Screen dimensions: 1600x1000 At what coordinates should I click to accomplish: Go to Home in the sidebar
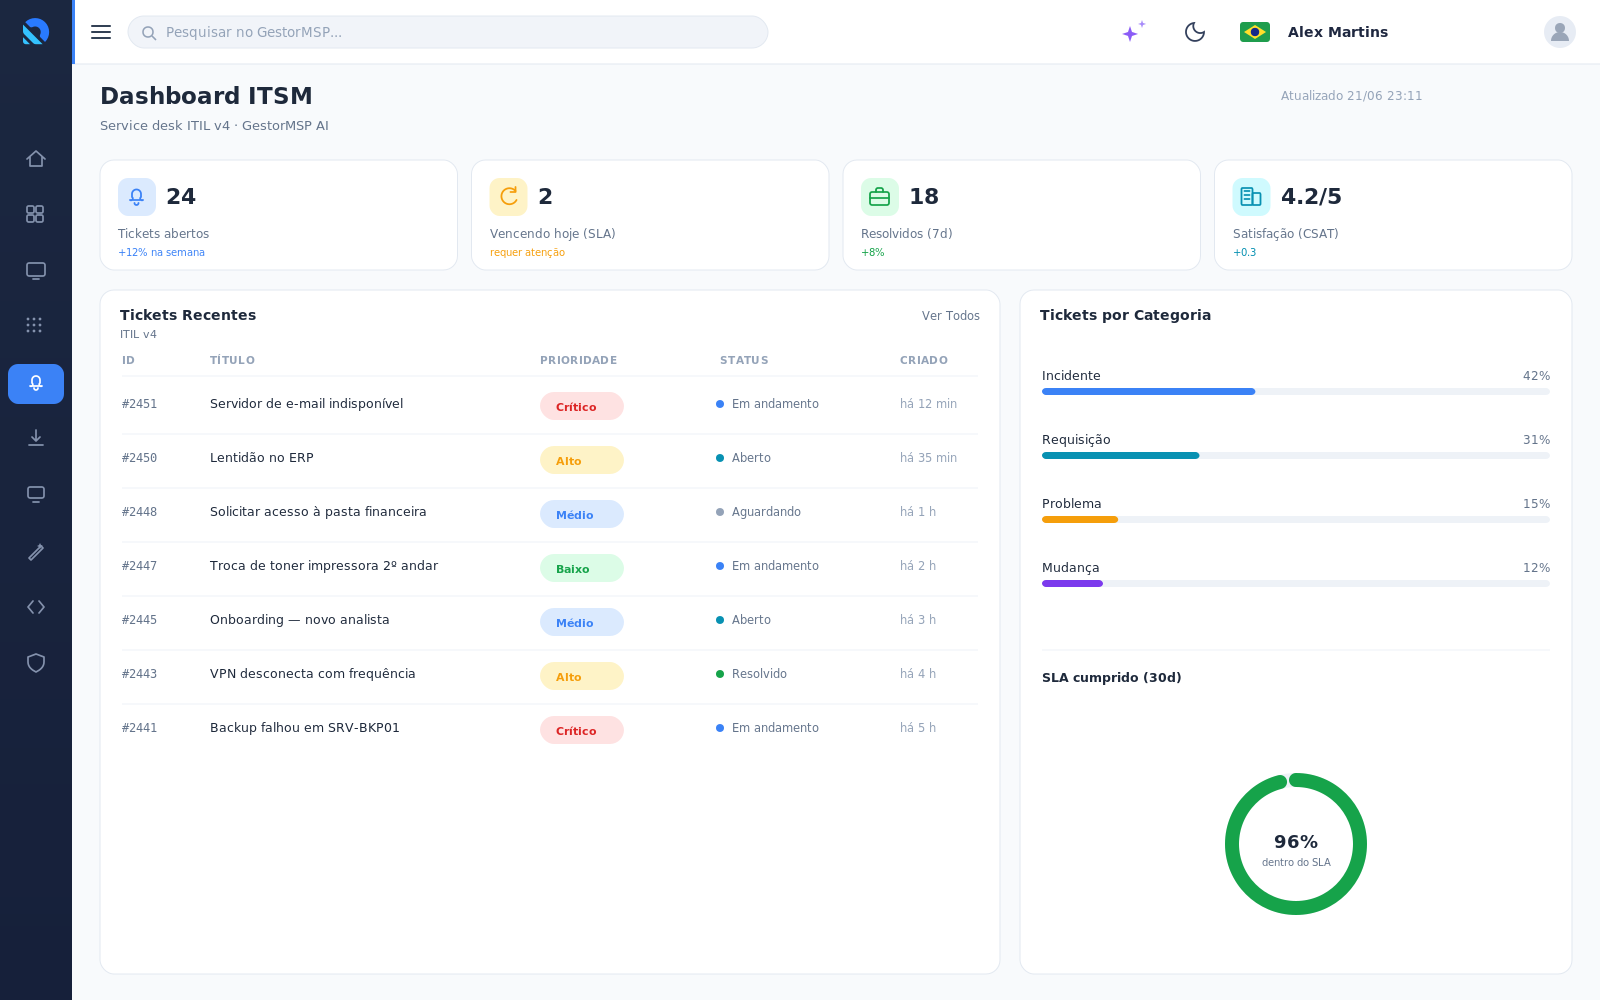click(36, 159)
